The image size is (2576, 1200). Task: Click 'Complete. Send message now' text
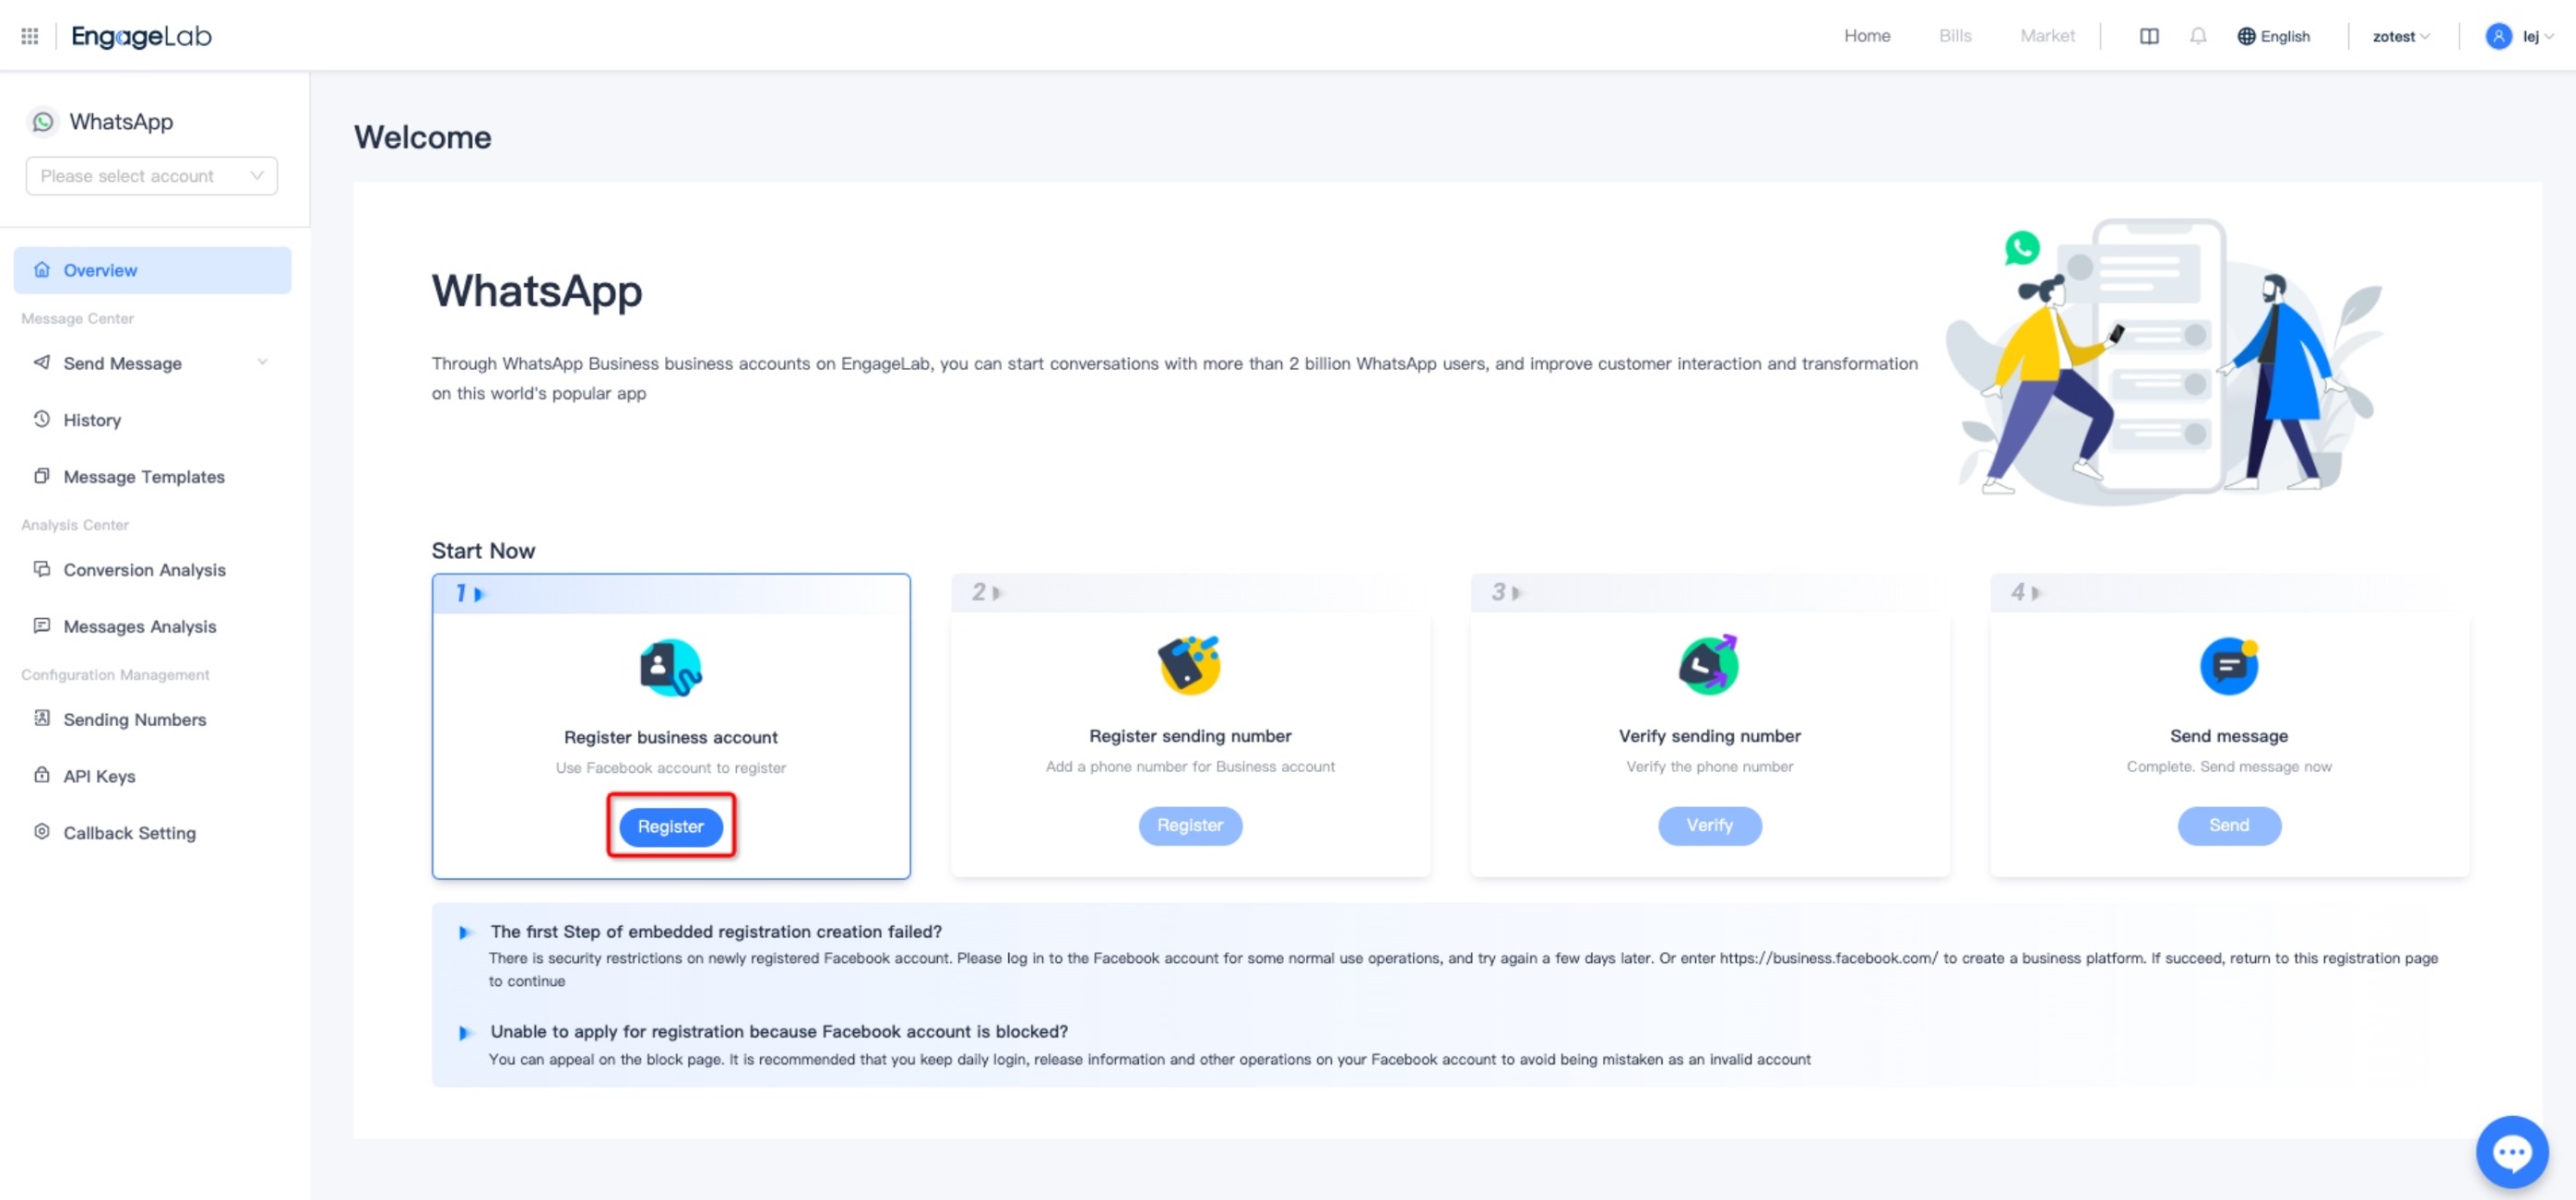pos(2229,767)
